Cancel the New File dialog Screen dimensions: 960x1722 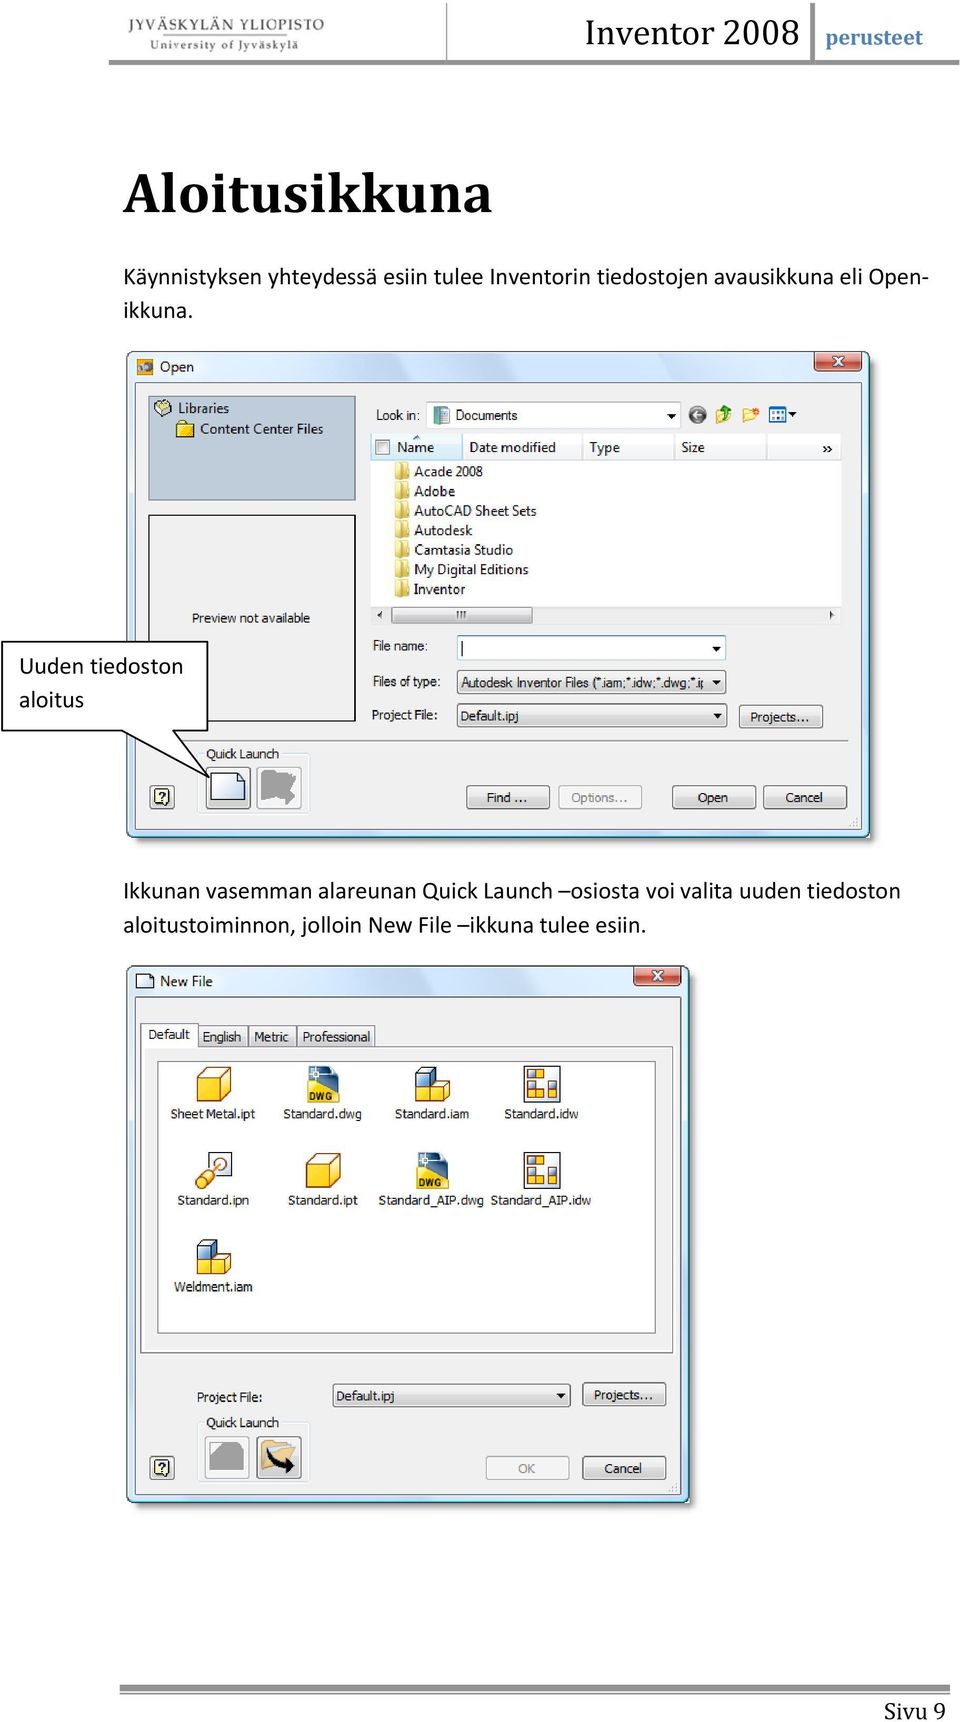tap(623, 1468)
